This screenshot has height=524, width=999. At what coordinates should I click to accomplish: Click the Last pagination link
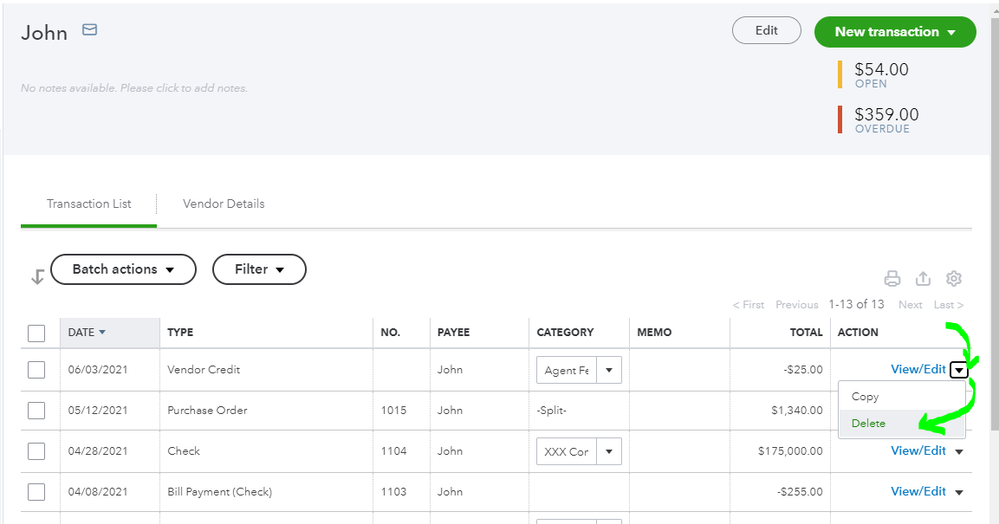pos(949,305)
